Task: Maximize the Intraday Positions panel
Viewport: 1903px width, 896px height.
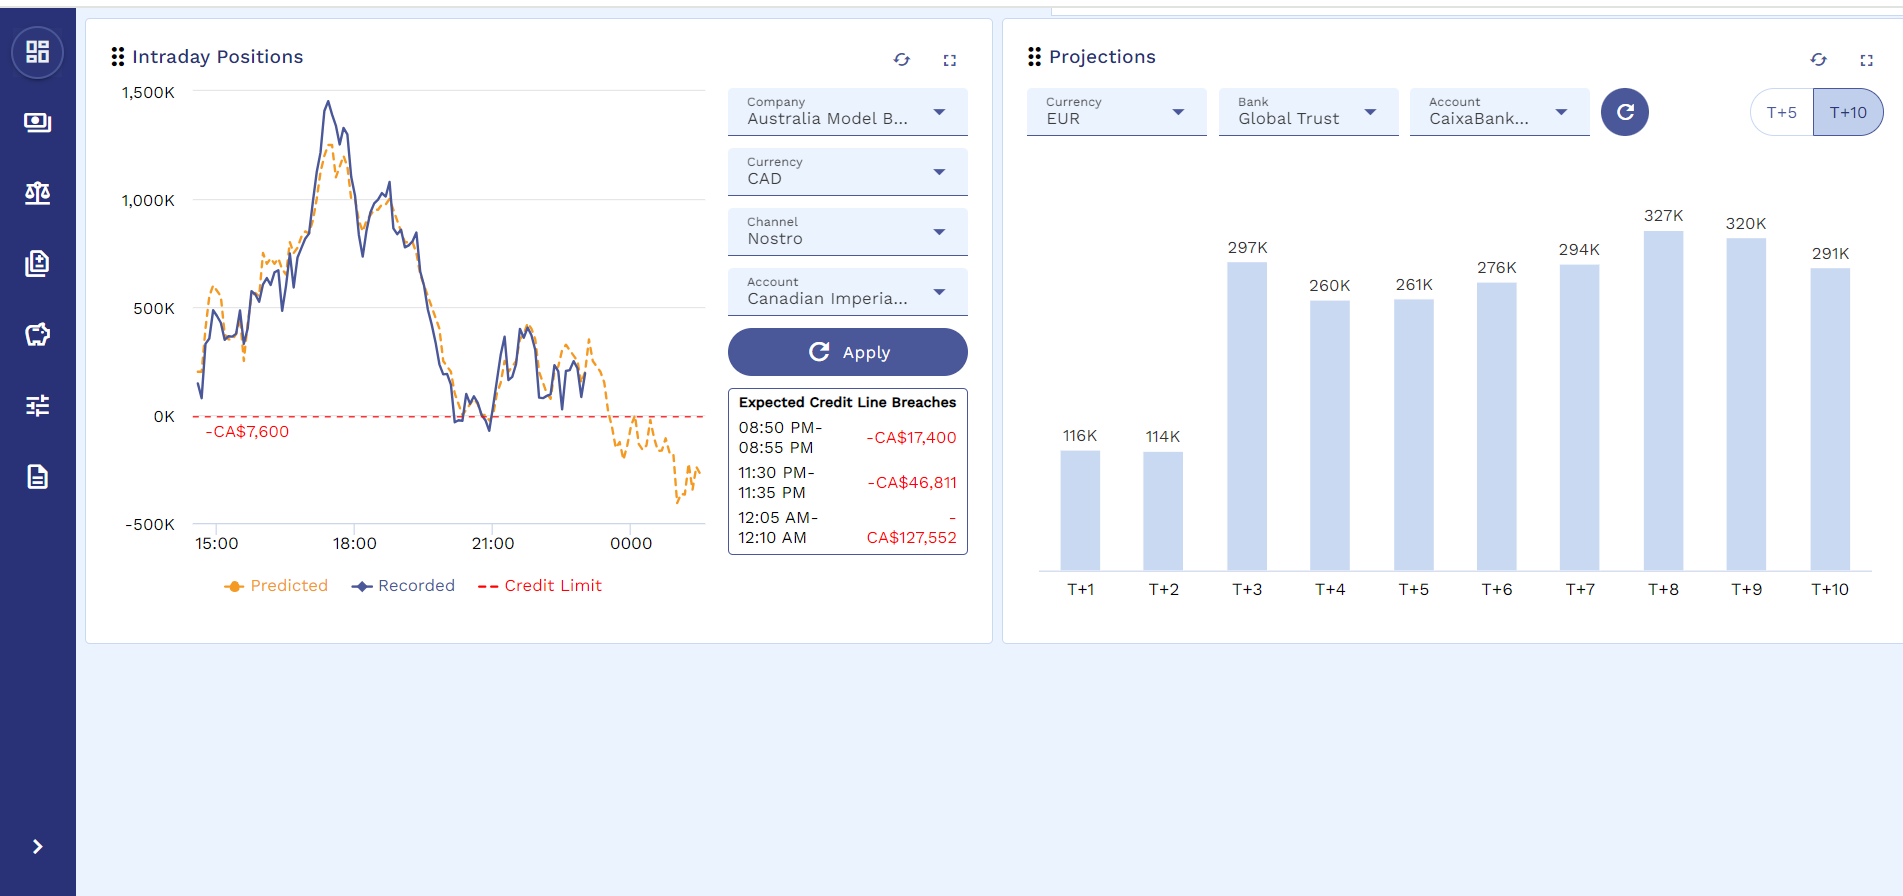Action: point(950,60)
